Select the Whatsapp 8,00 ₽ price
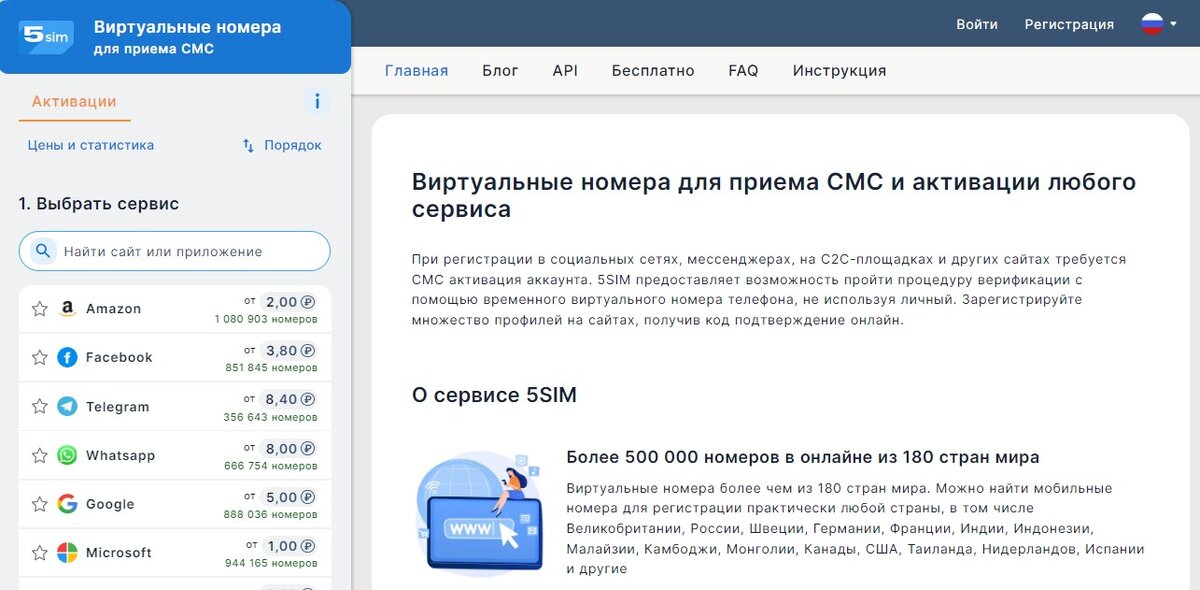The image size is (1200, 590). 289,448
